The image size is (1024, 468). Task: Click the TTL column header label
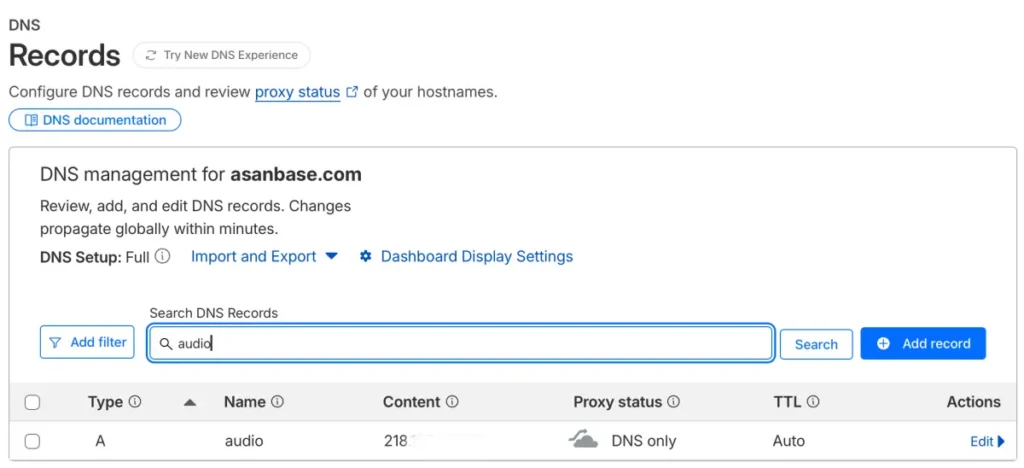coord(787,402)
